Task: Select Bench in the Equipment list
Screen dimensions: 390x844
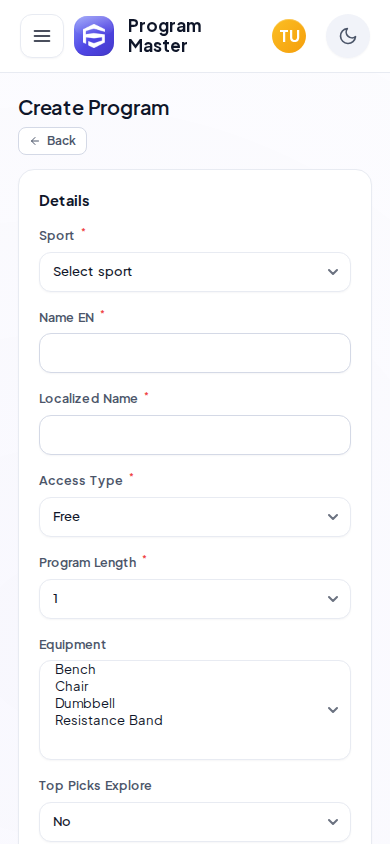Action: pos(75,670)
